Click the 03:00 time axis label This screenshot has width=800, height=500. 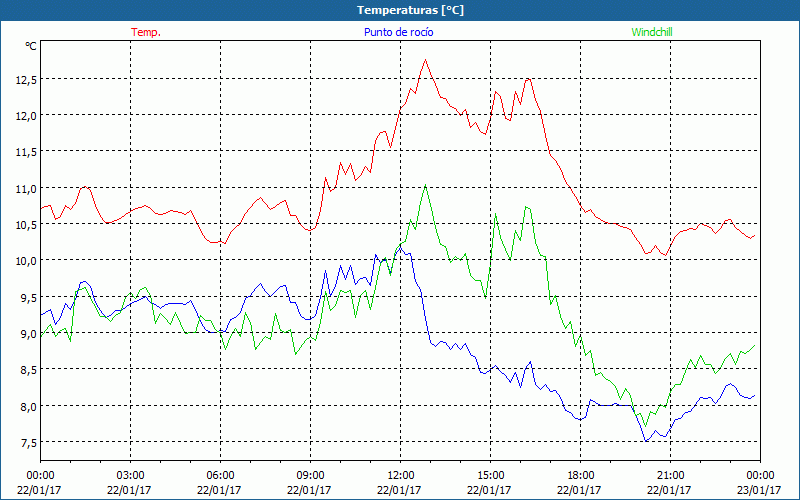(x=130, y=476)
